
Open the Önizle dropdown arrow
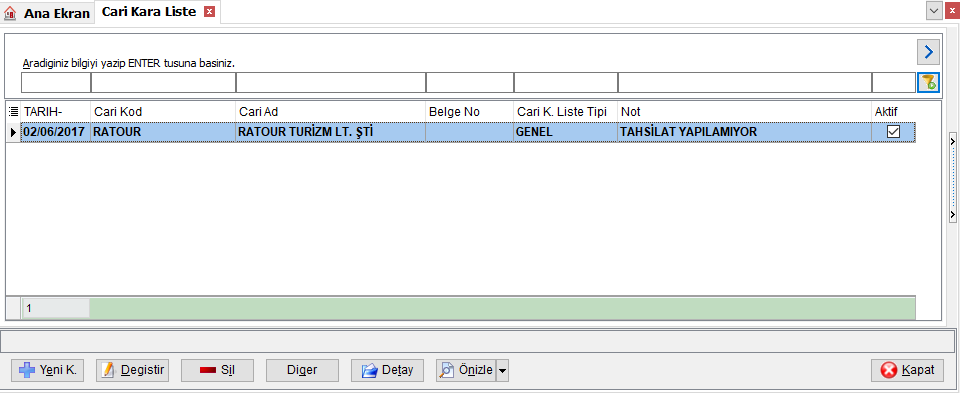[x=502, y=370]
